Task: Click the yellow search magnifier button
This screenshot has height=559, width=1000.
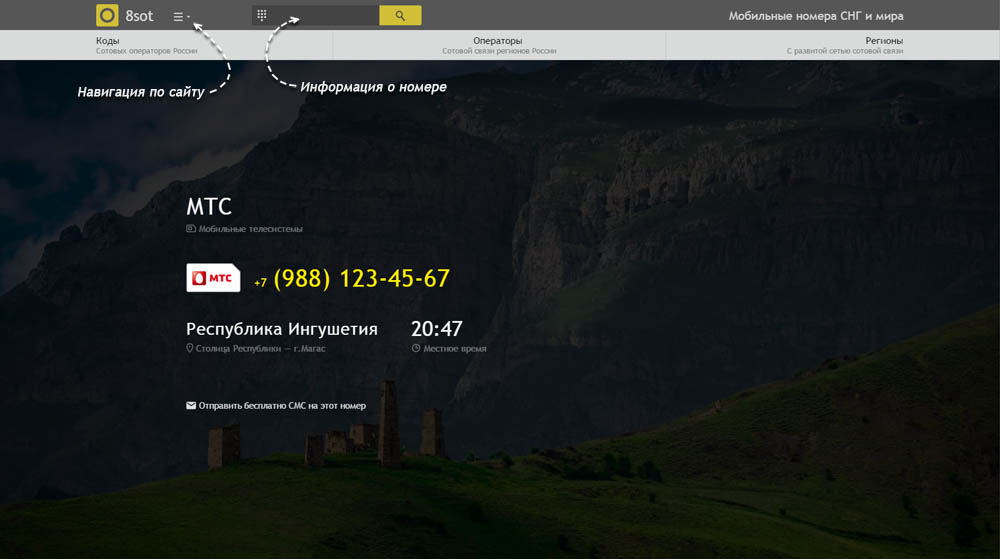Action: [400, 15]
